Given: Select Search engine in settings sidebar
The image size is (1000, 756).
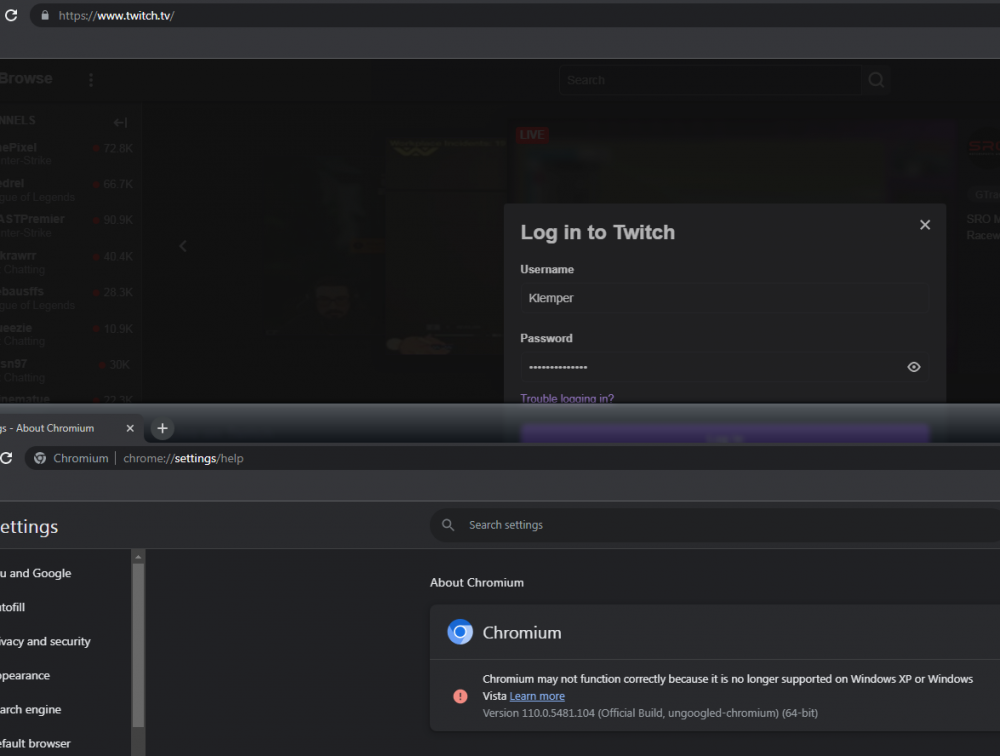Looking at the screenshot, I should click(30, 709).
